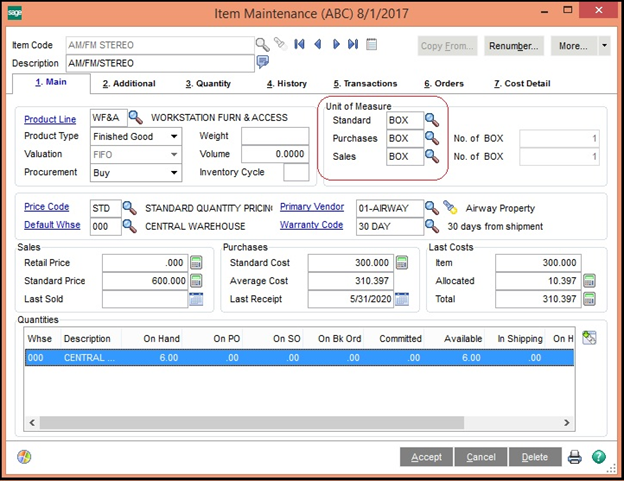Click into the Retail Price field
The image size is (624, 481).
point(144,263)
